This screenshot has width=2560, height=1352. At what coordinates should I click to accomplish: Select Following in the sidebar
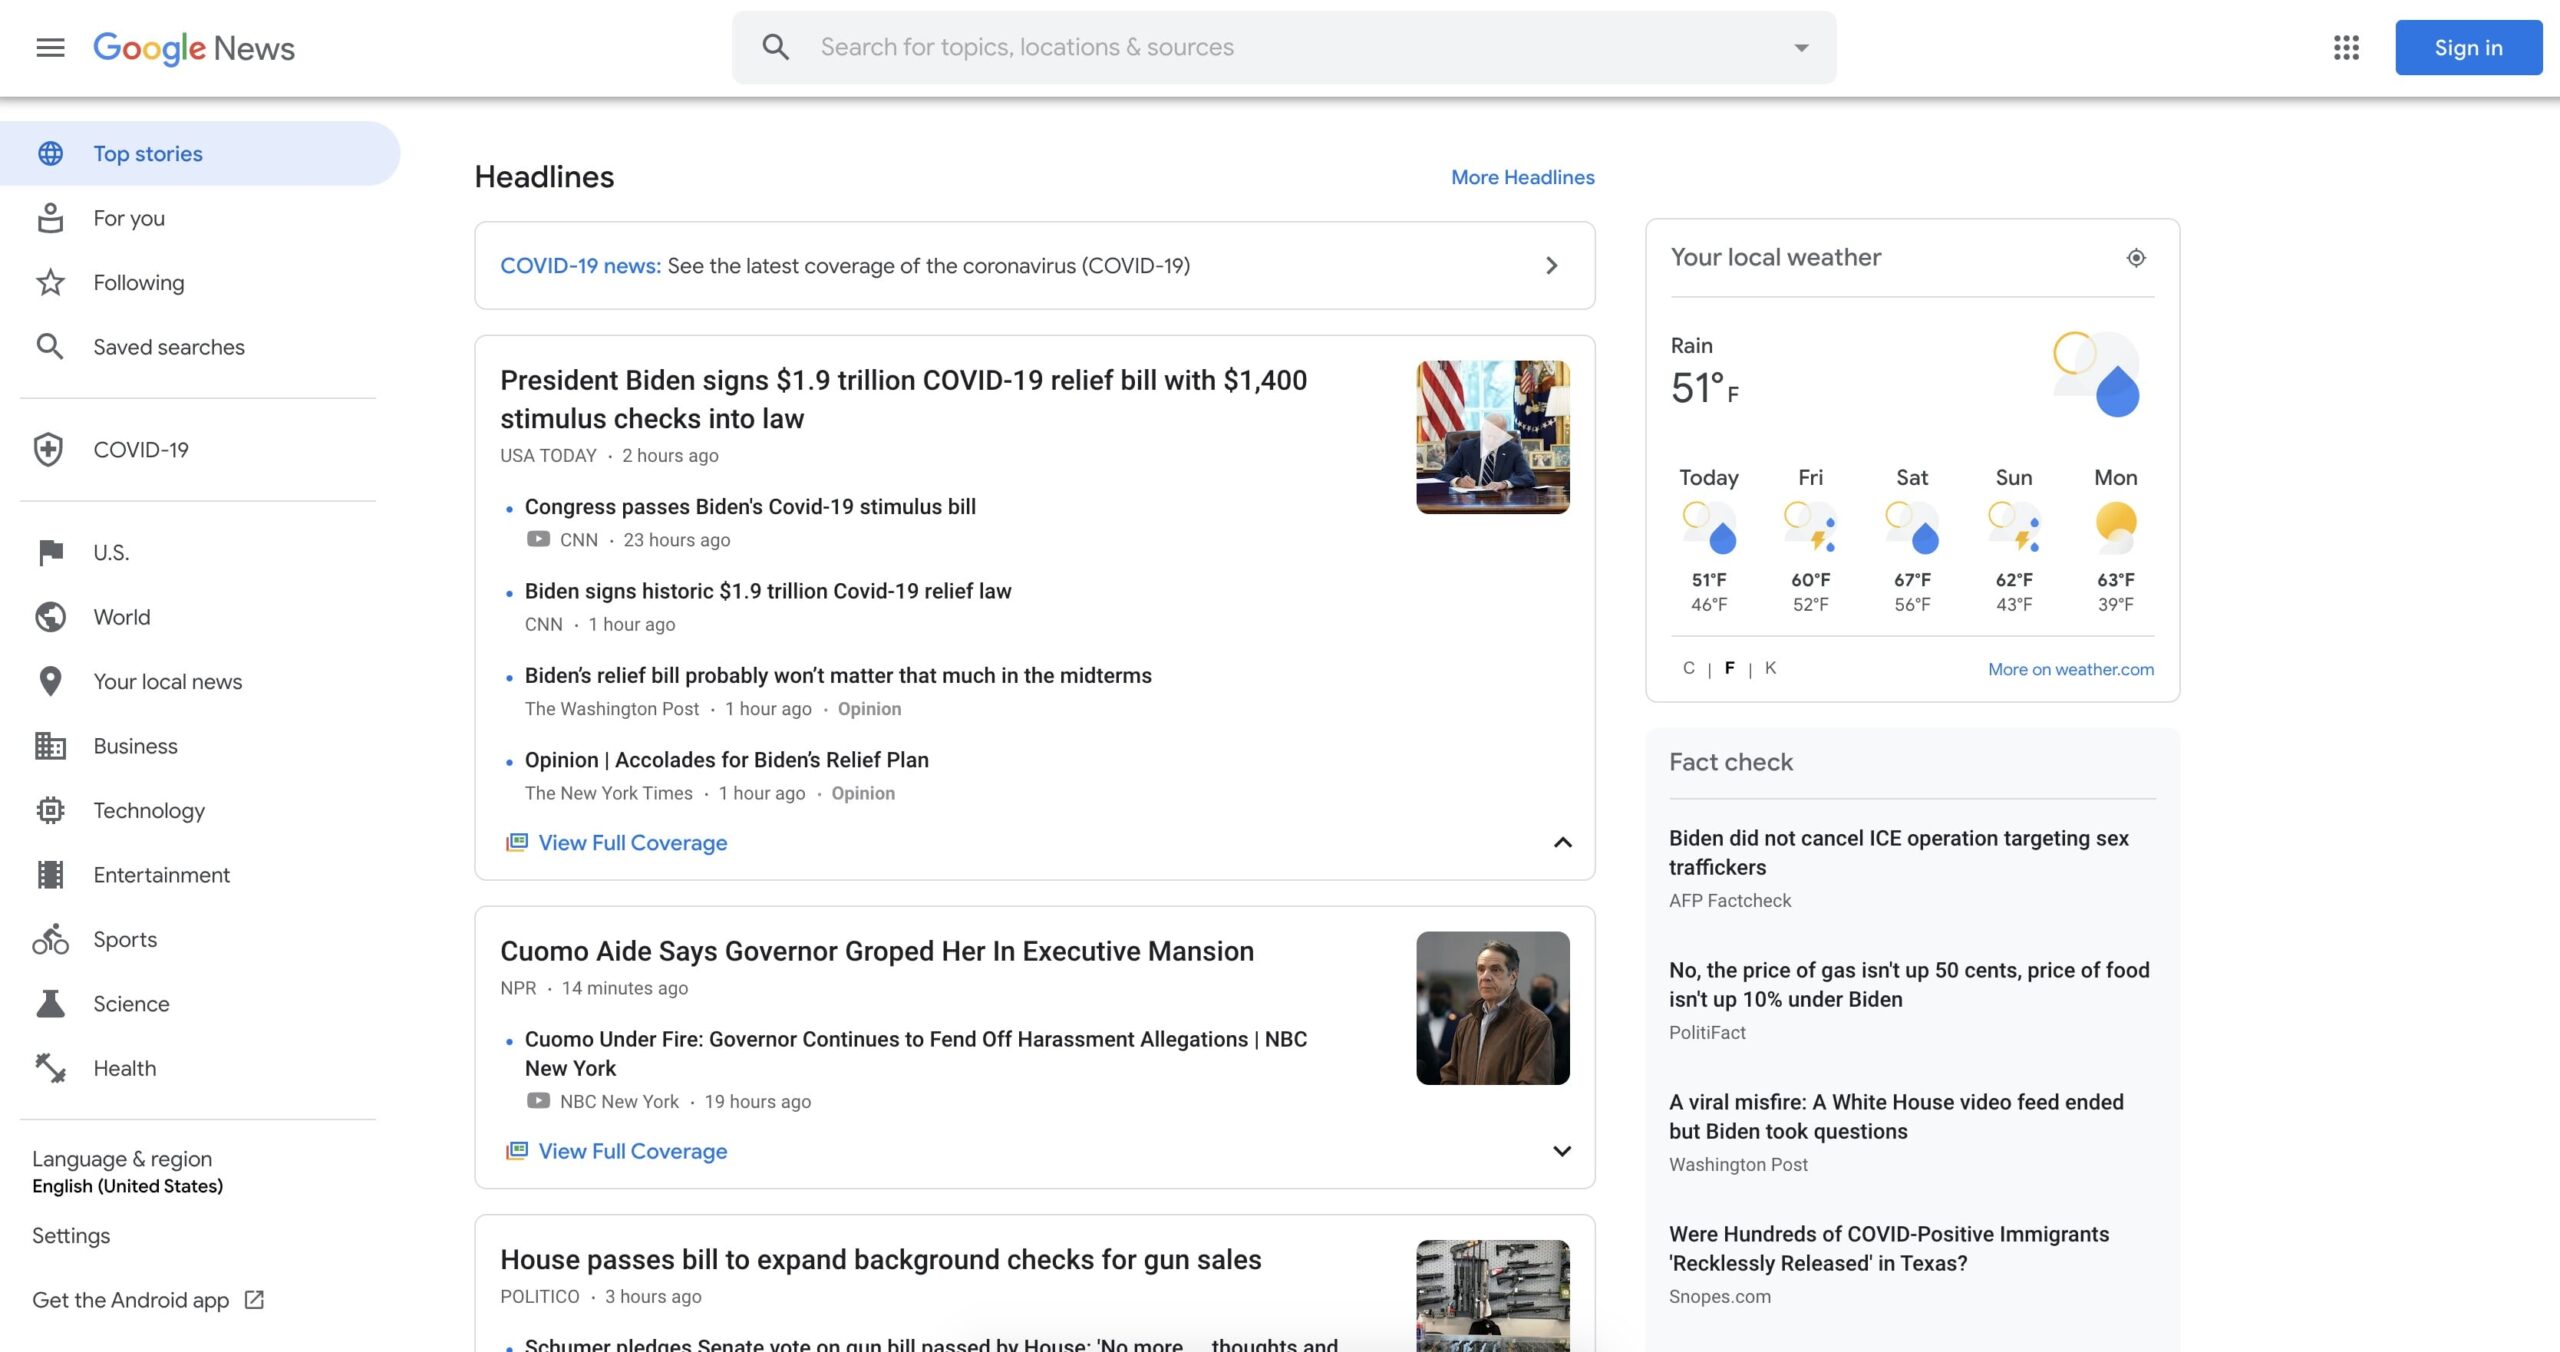(x=138, y=282)
